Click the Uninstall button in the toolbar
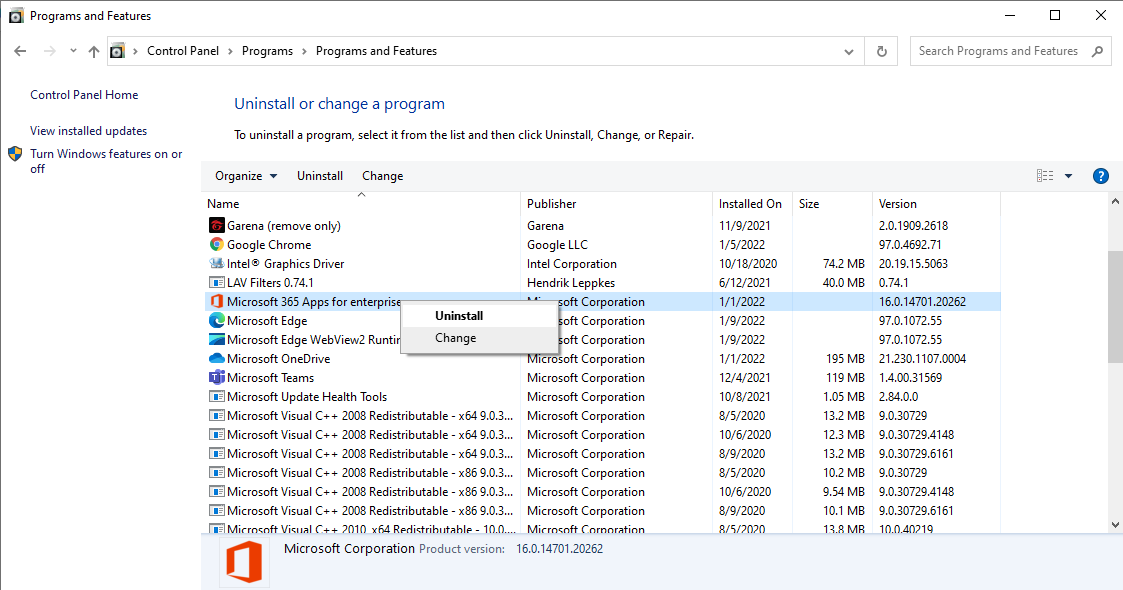Image resolution: width=1123 pixels, height=590 pixels. click(x=320, y=176)
